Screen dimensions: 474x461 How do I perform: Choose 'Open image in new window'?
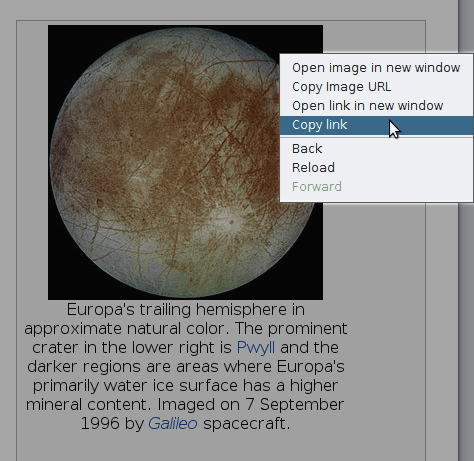point(376,68)
